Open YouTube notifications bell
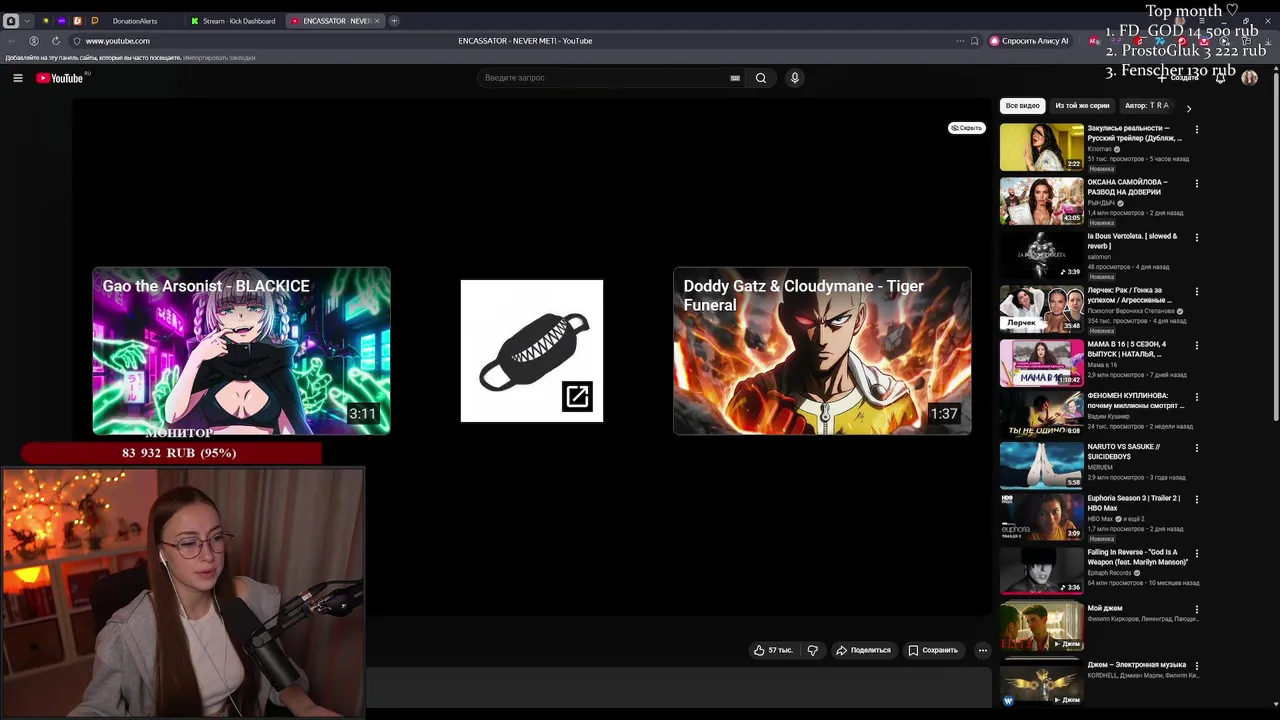The height and width of the screenshot is (720, 1280). pos(1220,78)
